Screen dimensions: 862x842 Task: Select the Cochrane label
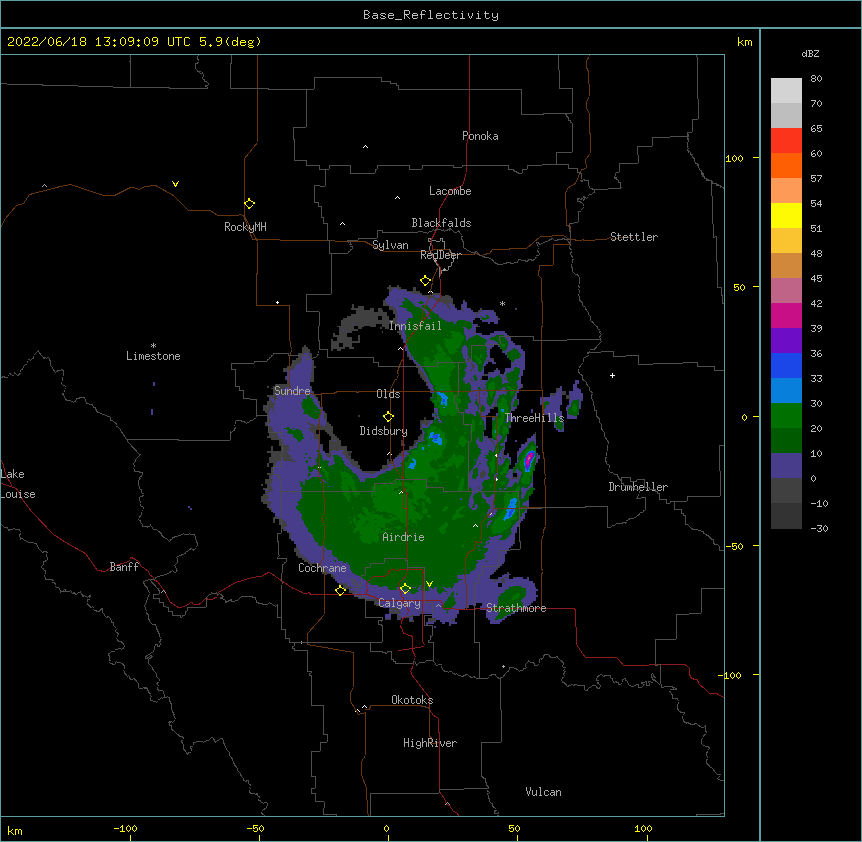pyautogui.click(x=322, y=568)
